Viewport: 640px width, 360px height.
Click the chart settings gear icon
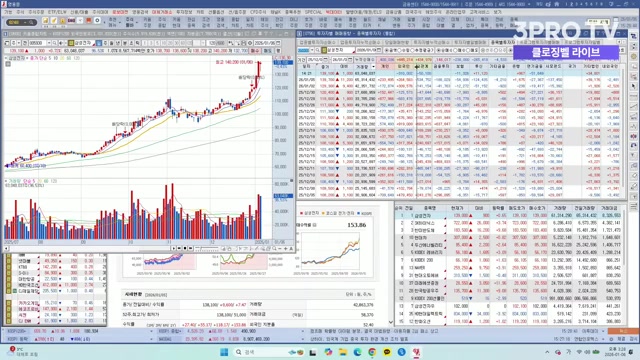[250, 43]
